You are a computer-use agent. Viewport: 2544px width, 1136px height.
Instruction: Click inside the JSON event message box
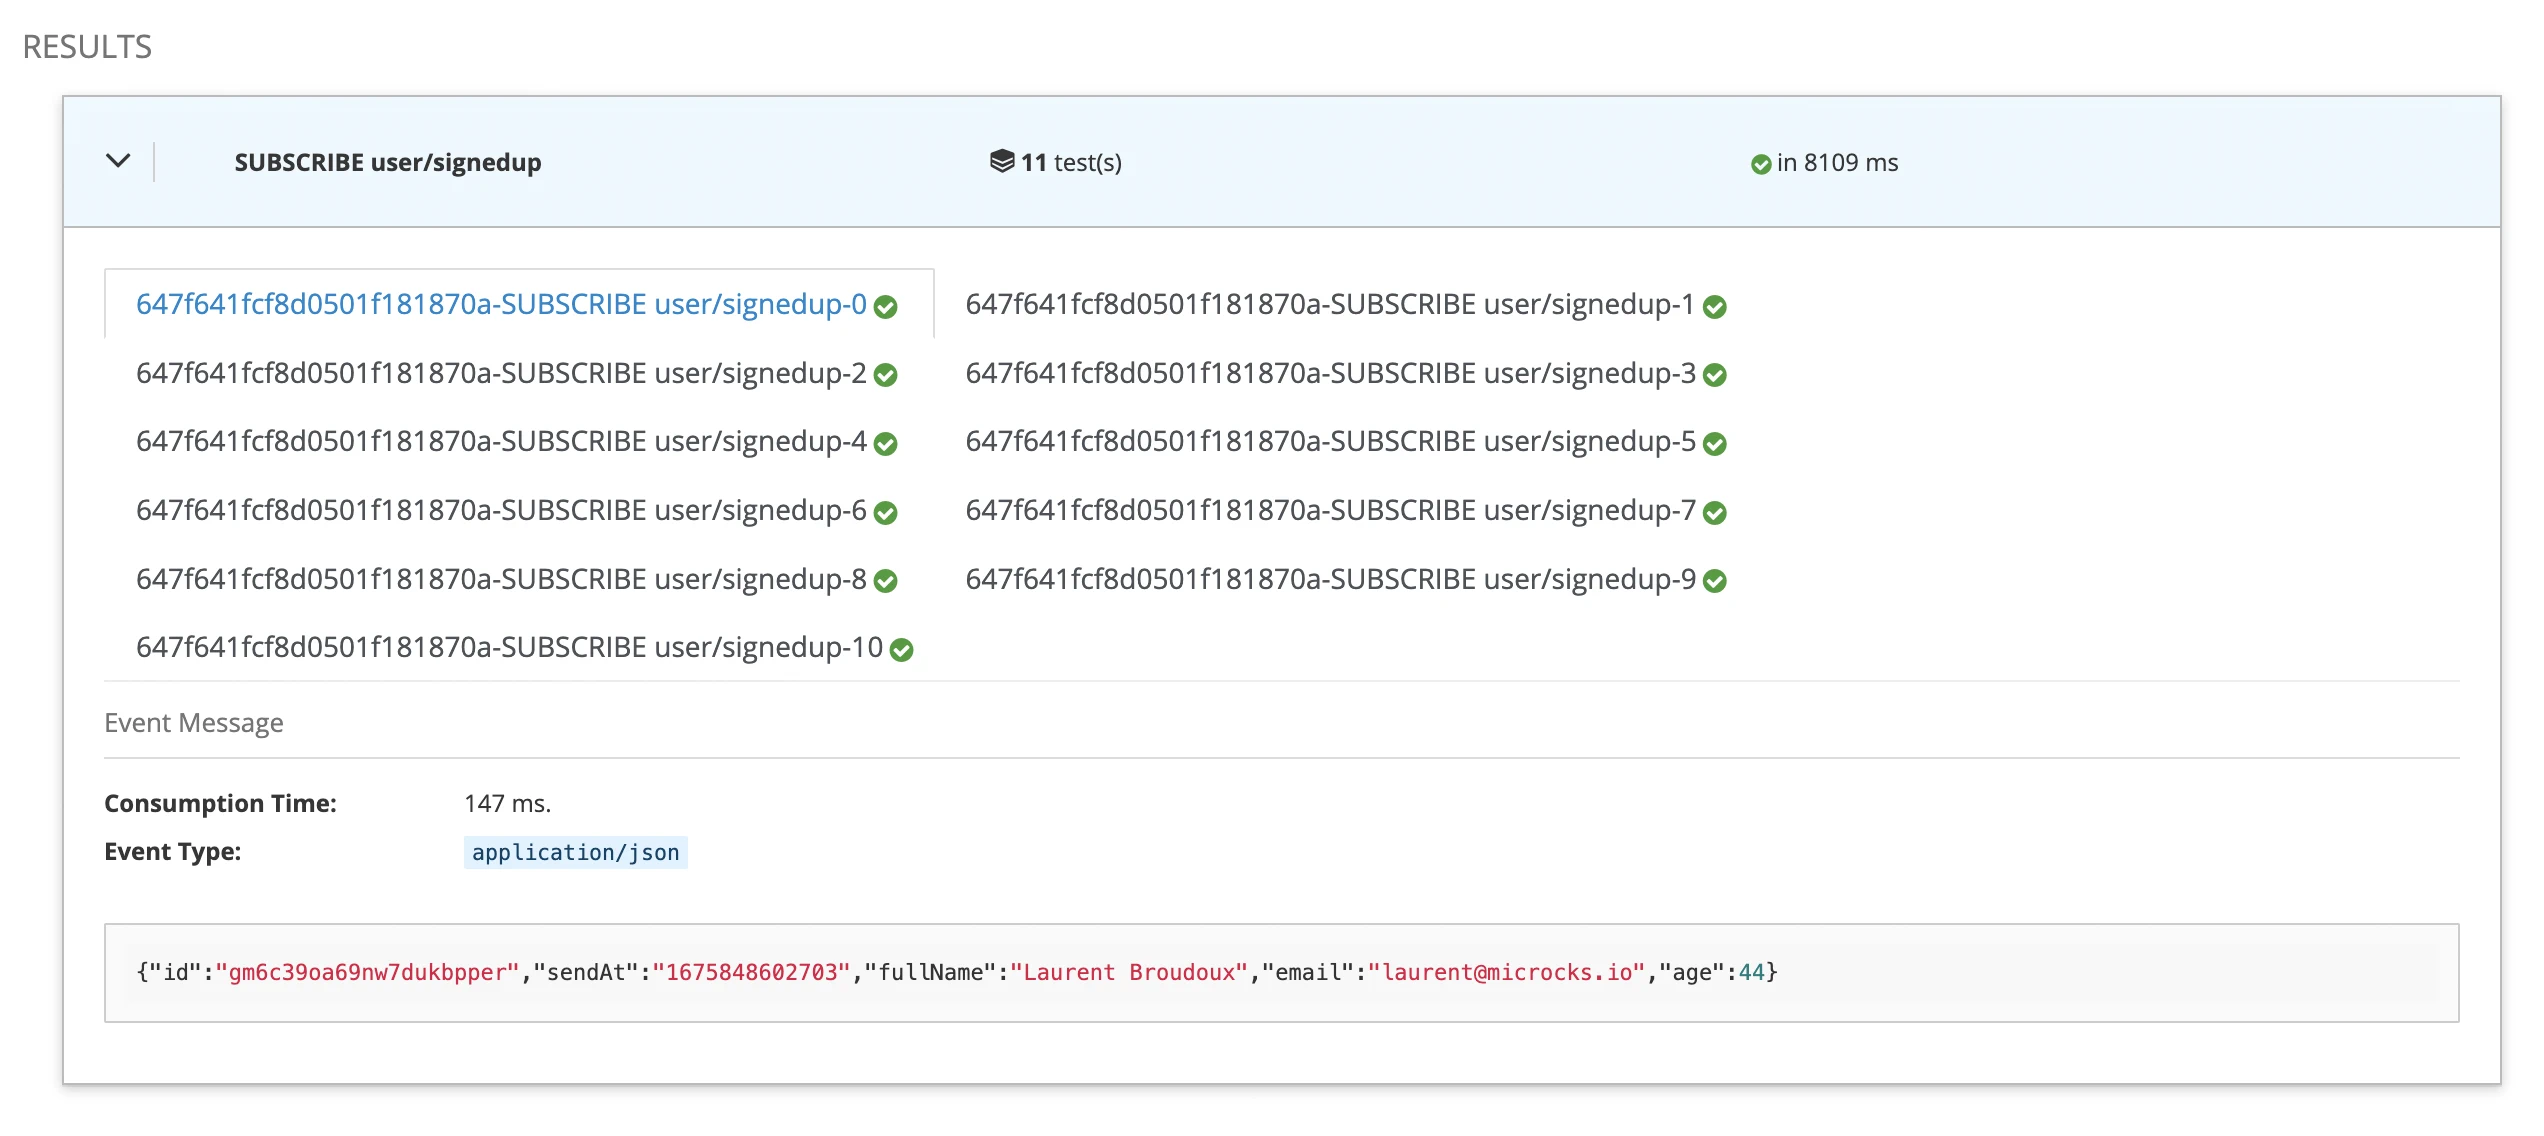pyautogui.click(x=1280, y=972)
